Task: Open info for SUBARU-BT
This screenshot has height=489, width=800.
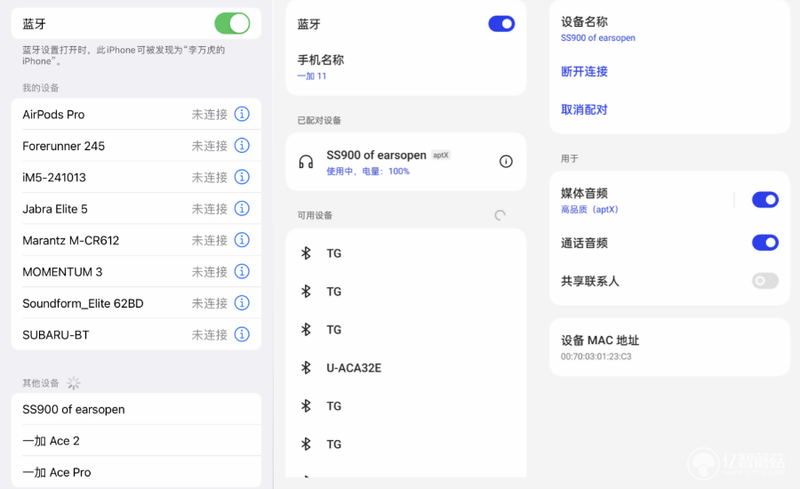Action: coord(242,334)
